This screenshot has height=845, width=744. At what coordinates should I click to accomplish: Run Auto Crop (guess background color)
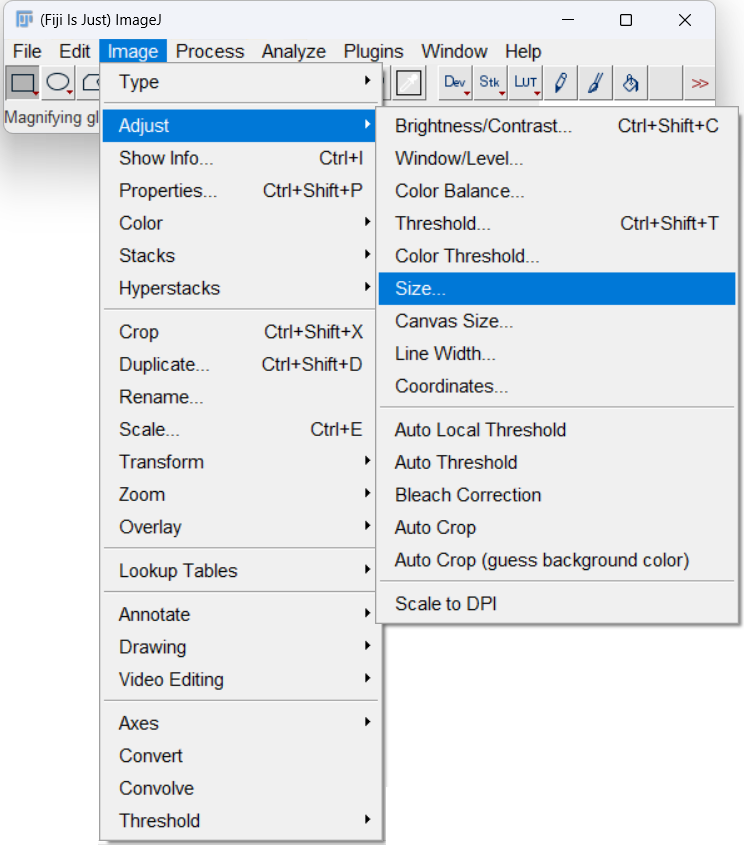[x=557, y=560]
